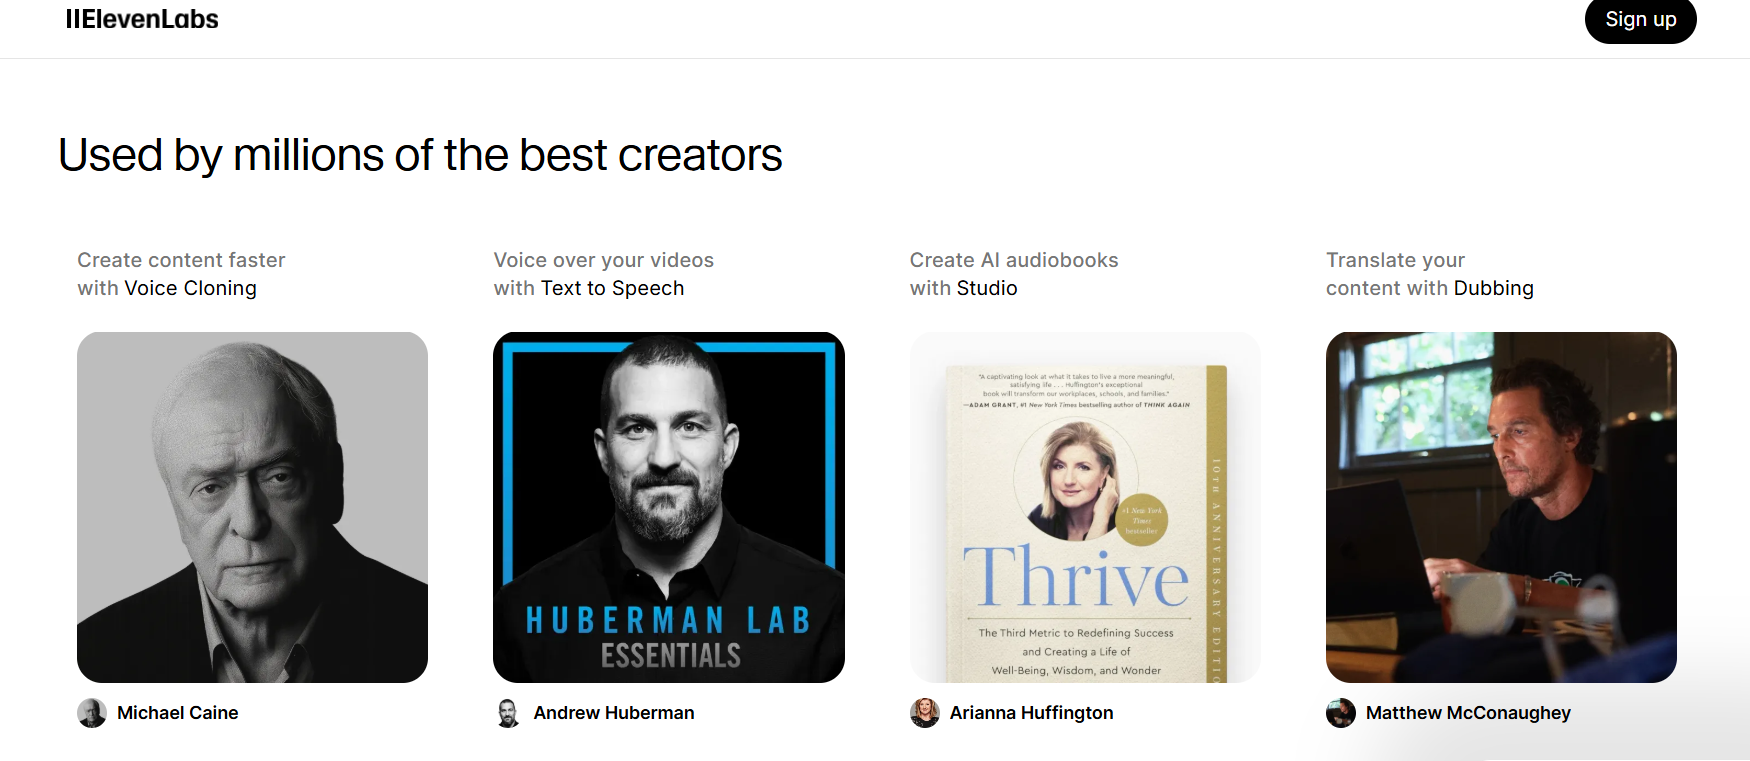The height and width of the screenshot is (761, 1750).
Task: Open the Thrive book cover image
Action: click(1085, 507)
